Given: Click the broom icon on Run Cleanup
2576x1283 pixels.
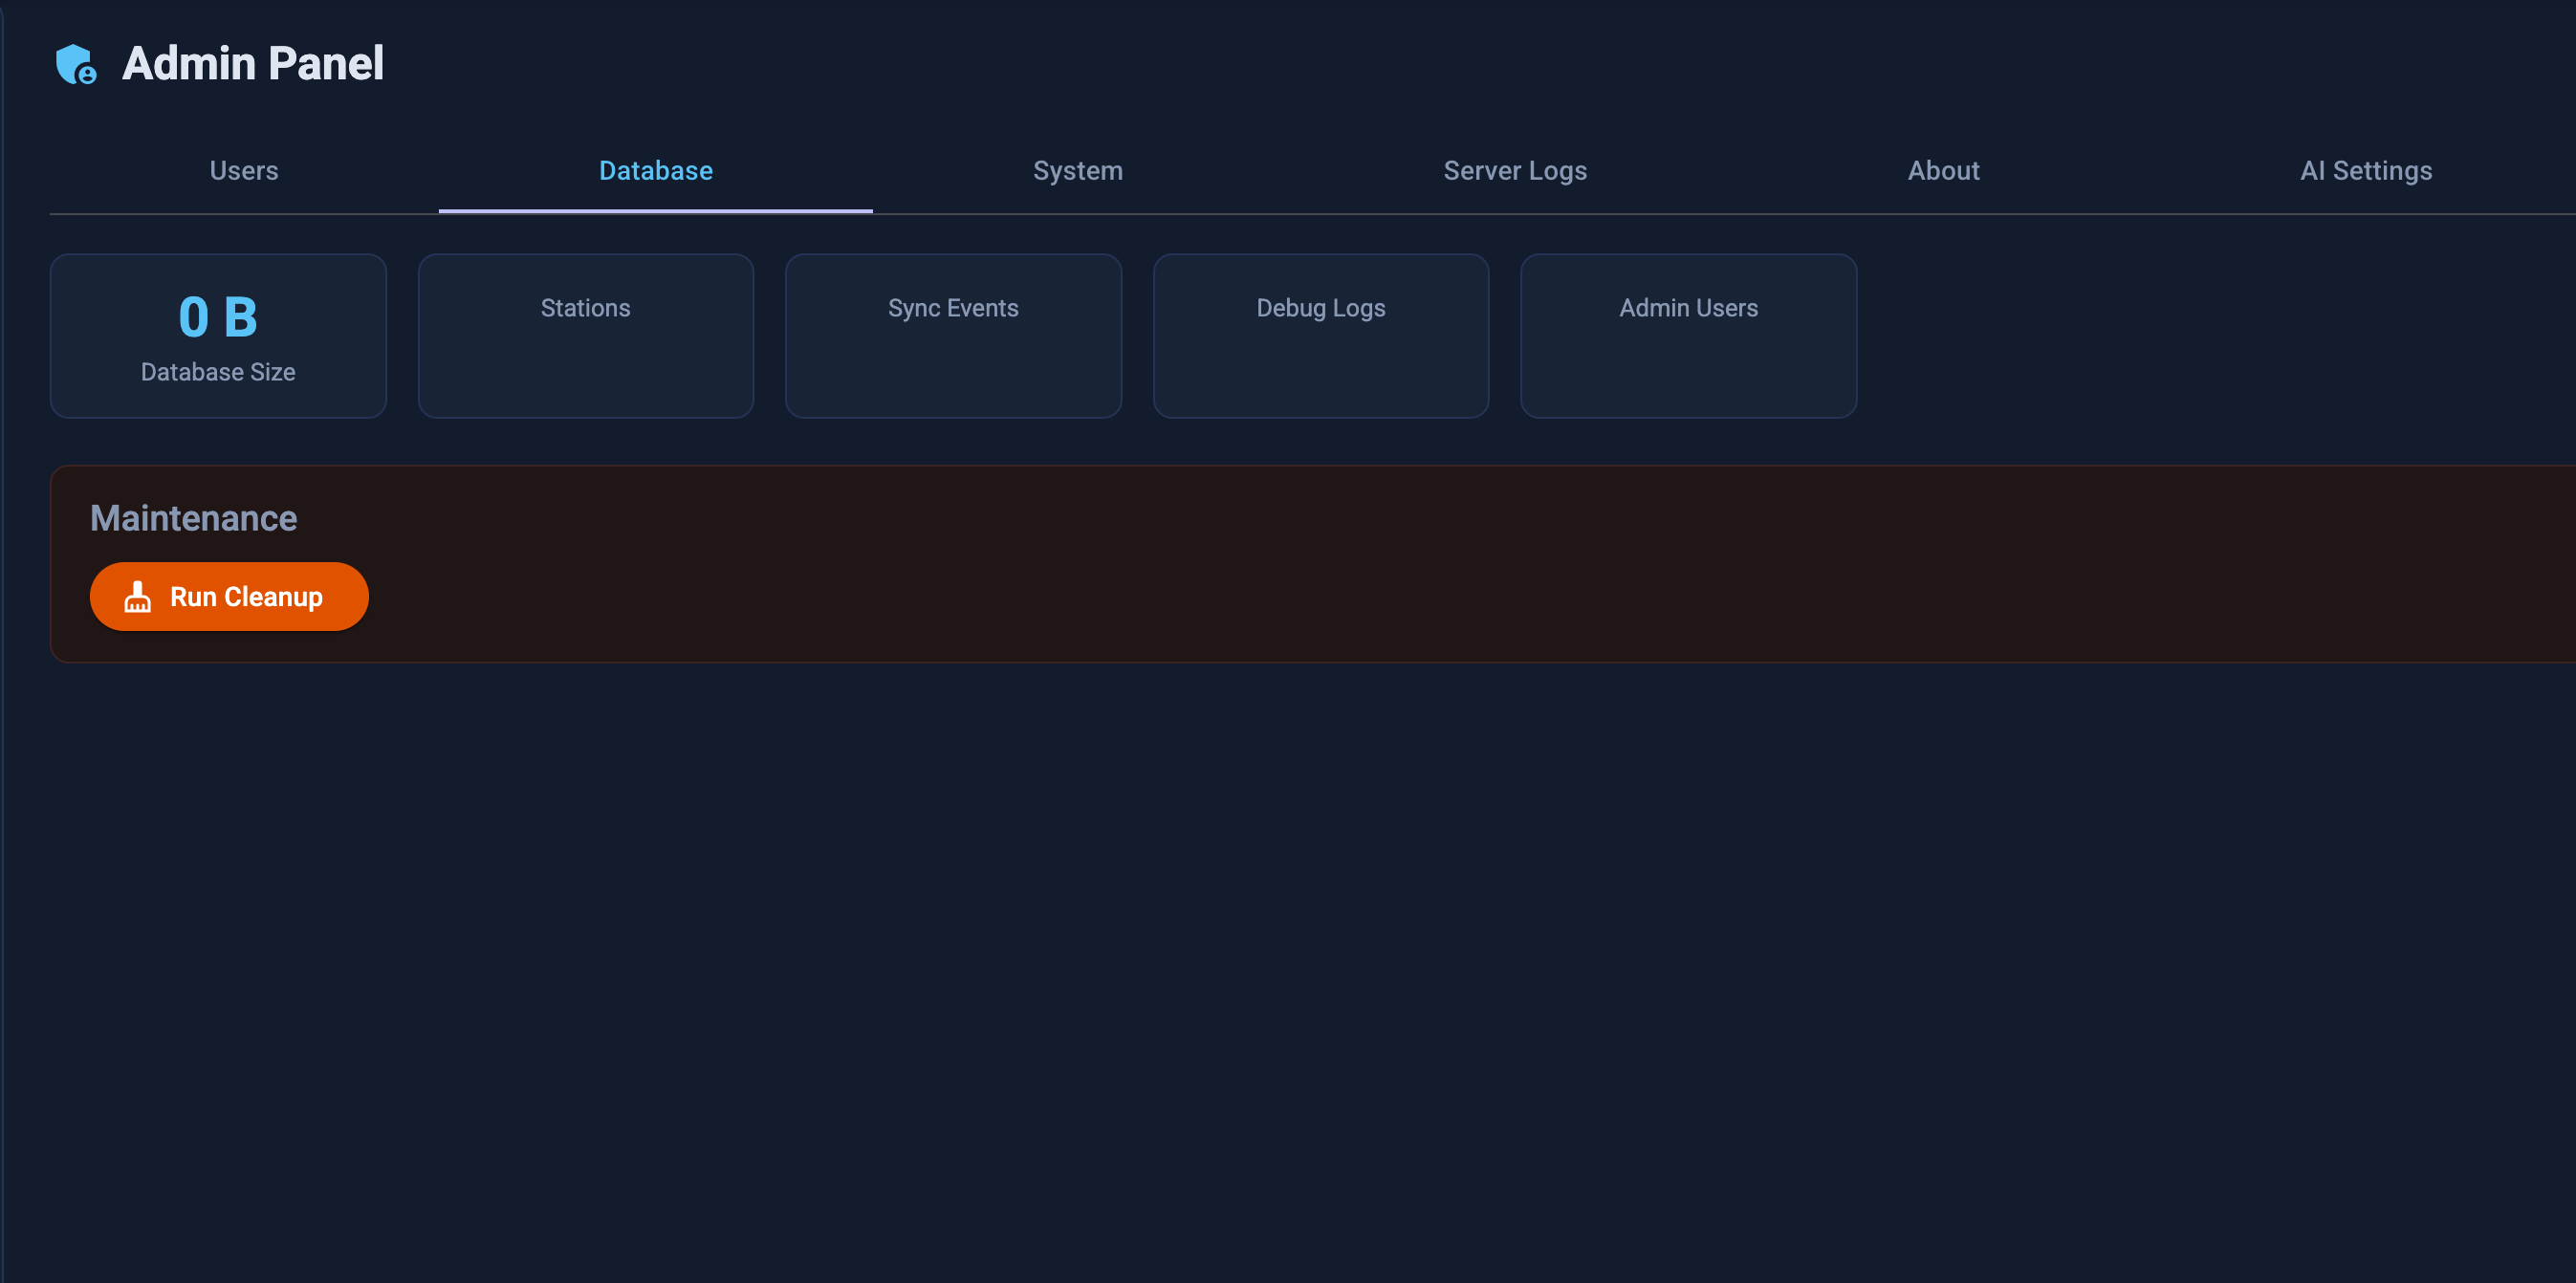Looking at the screenshot, I should pyautogui.click(x=137, y=597).
